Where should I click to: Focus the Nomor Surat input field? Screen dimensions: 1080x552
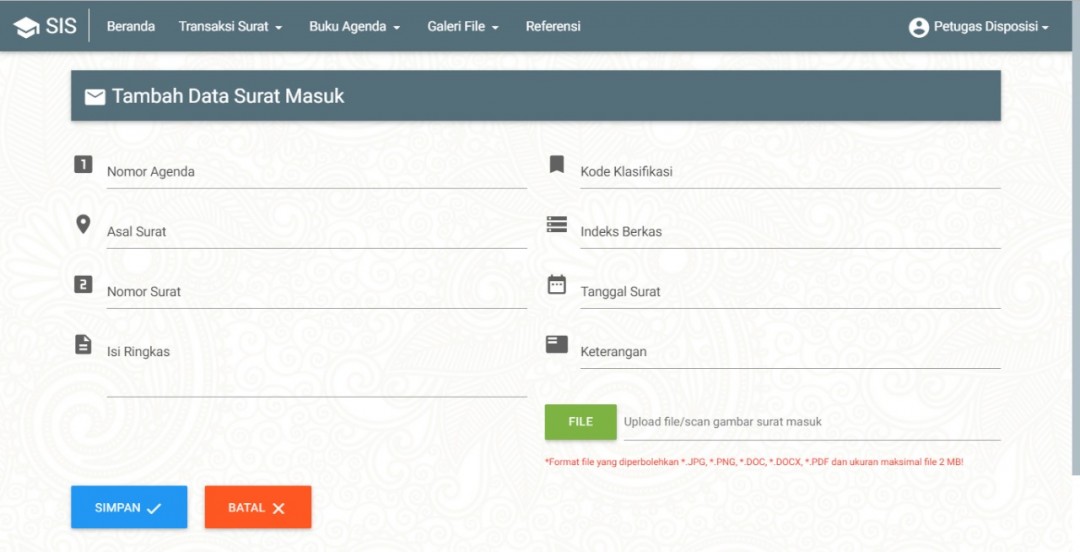[x=316, y=292]
